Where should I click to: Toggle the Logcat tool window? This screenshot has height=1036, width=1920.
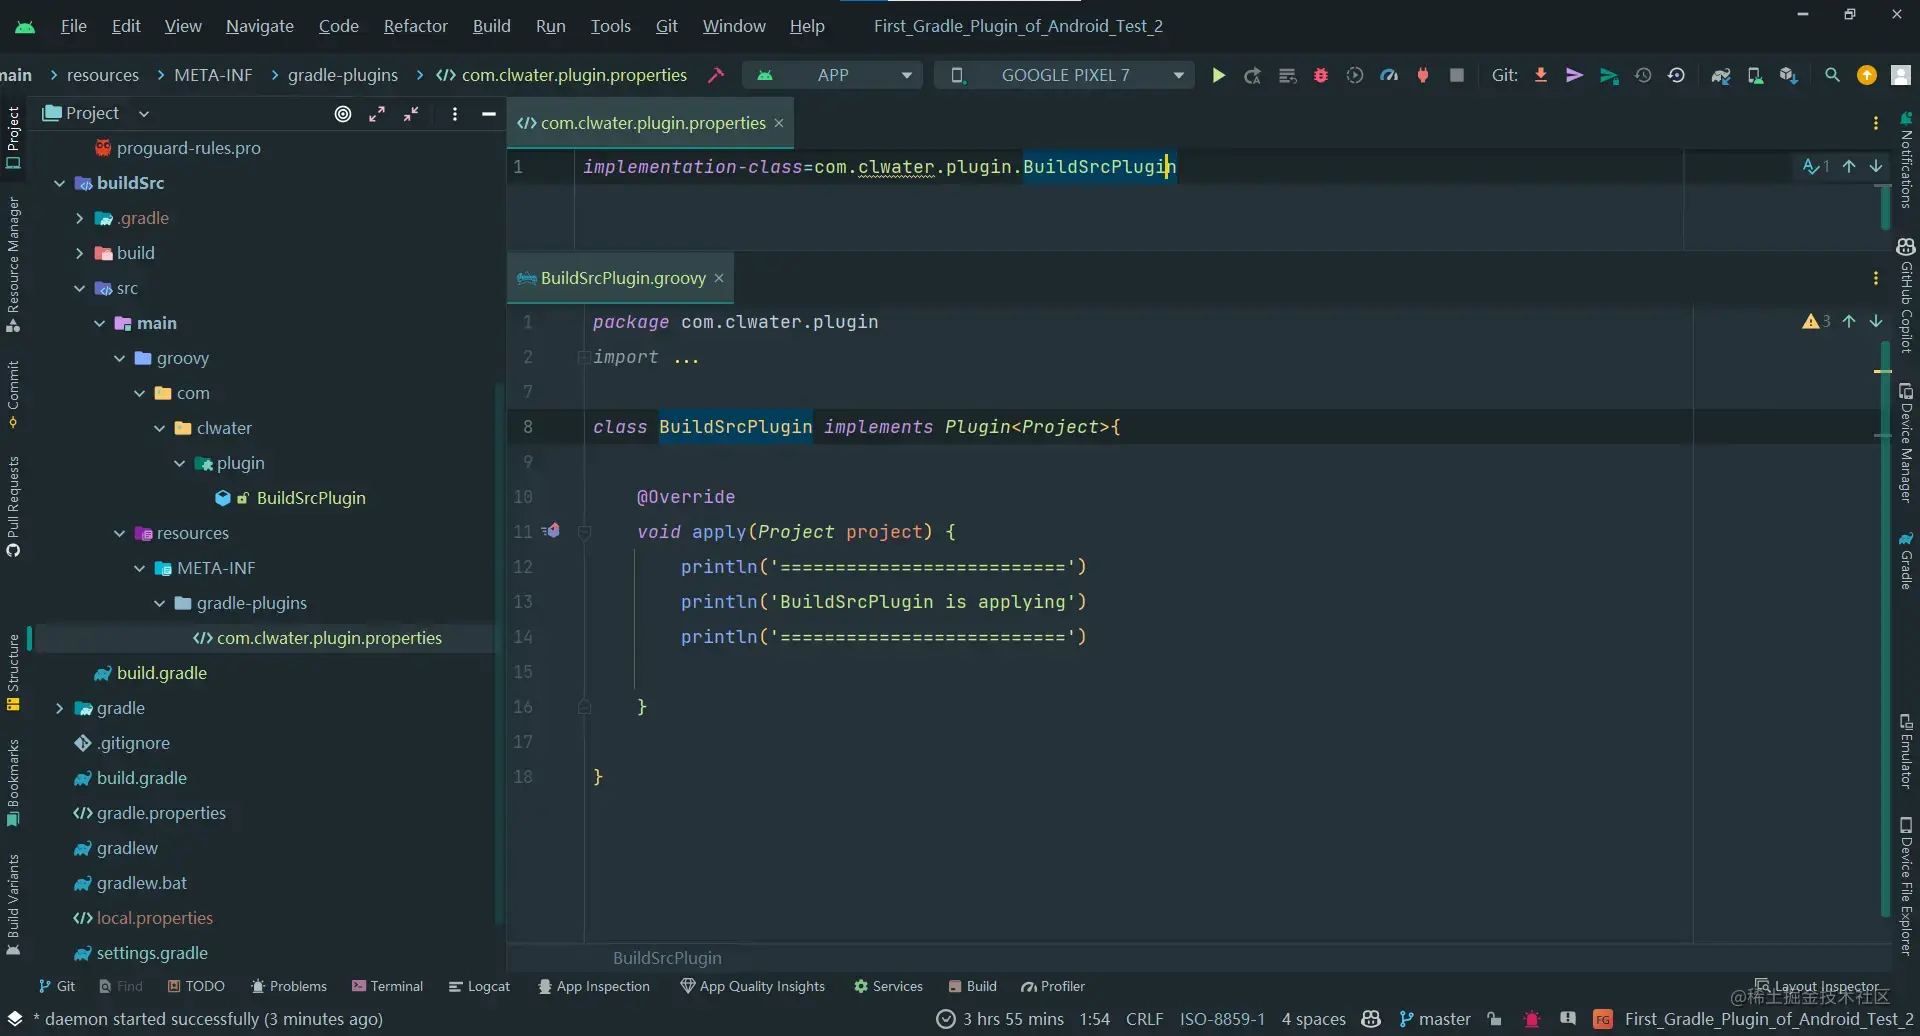coord(479,986)
